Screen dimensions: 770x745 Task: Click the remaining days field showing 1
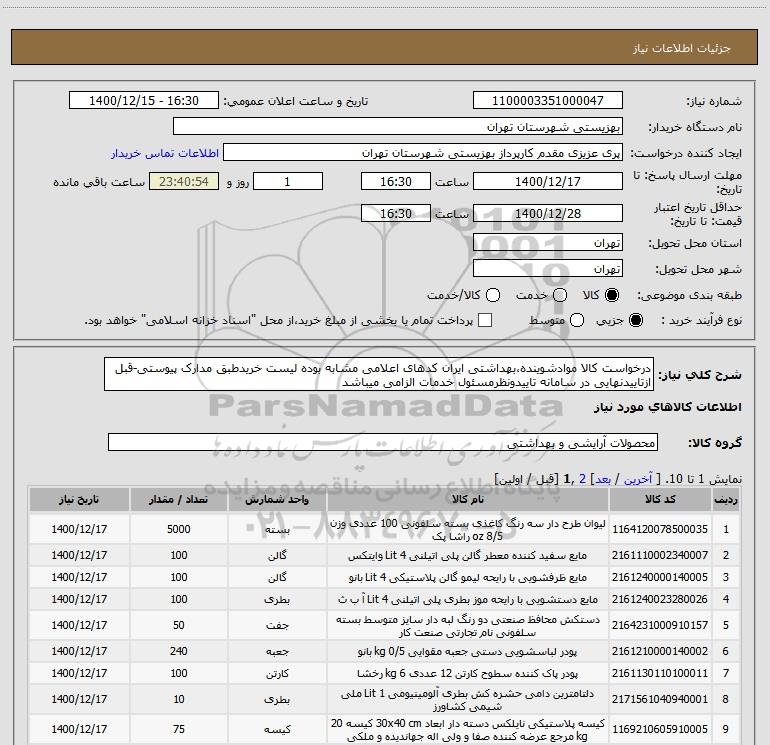(x=288, y=181)
